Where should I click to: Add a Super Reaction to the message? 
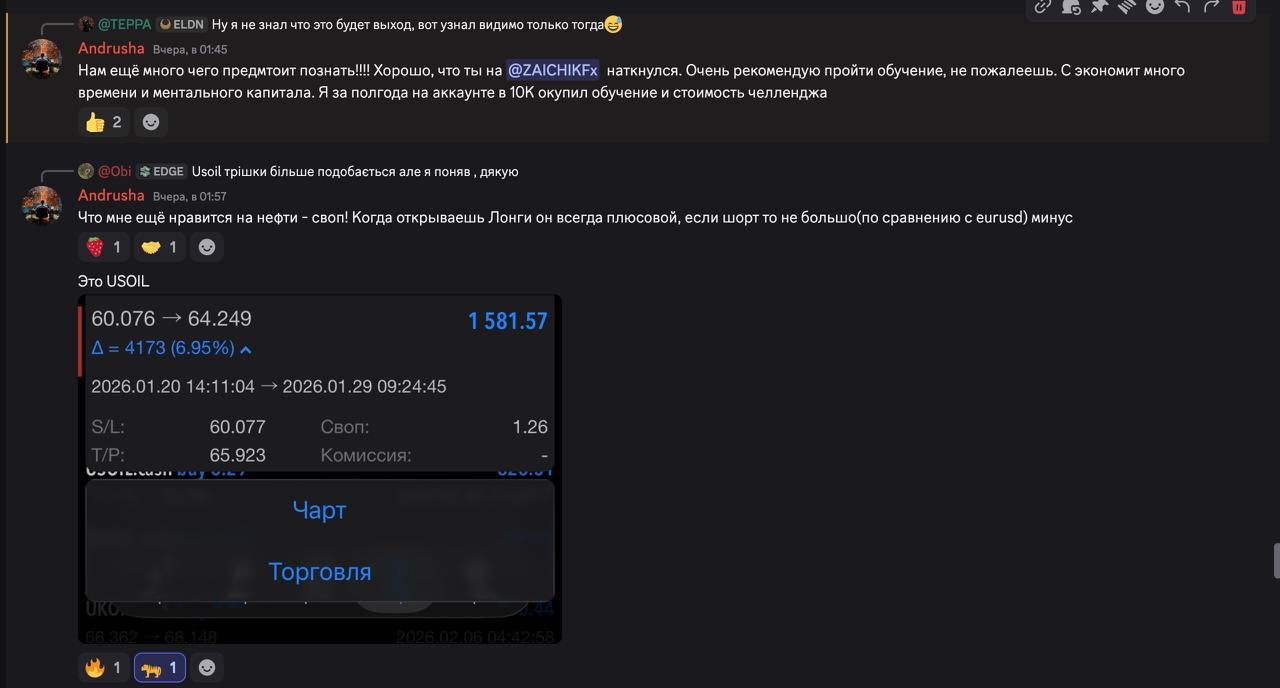coord(1127,8)
